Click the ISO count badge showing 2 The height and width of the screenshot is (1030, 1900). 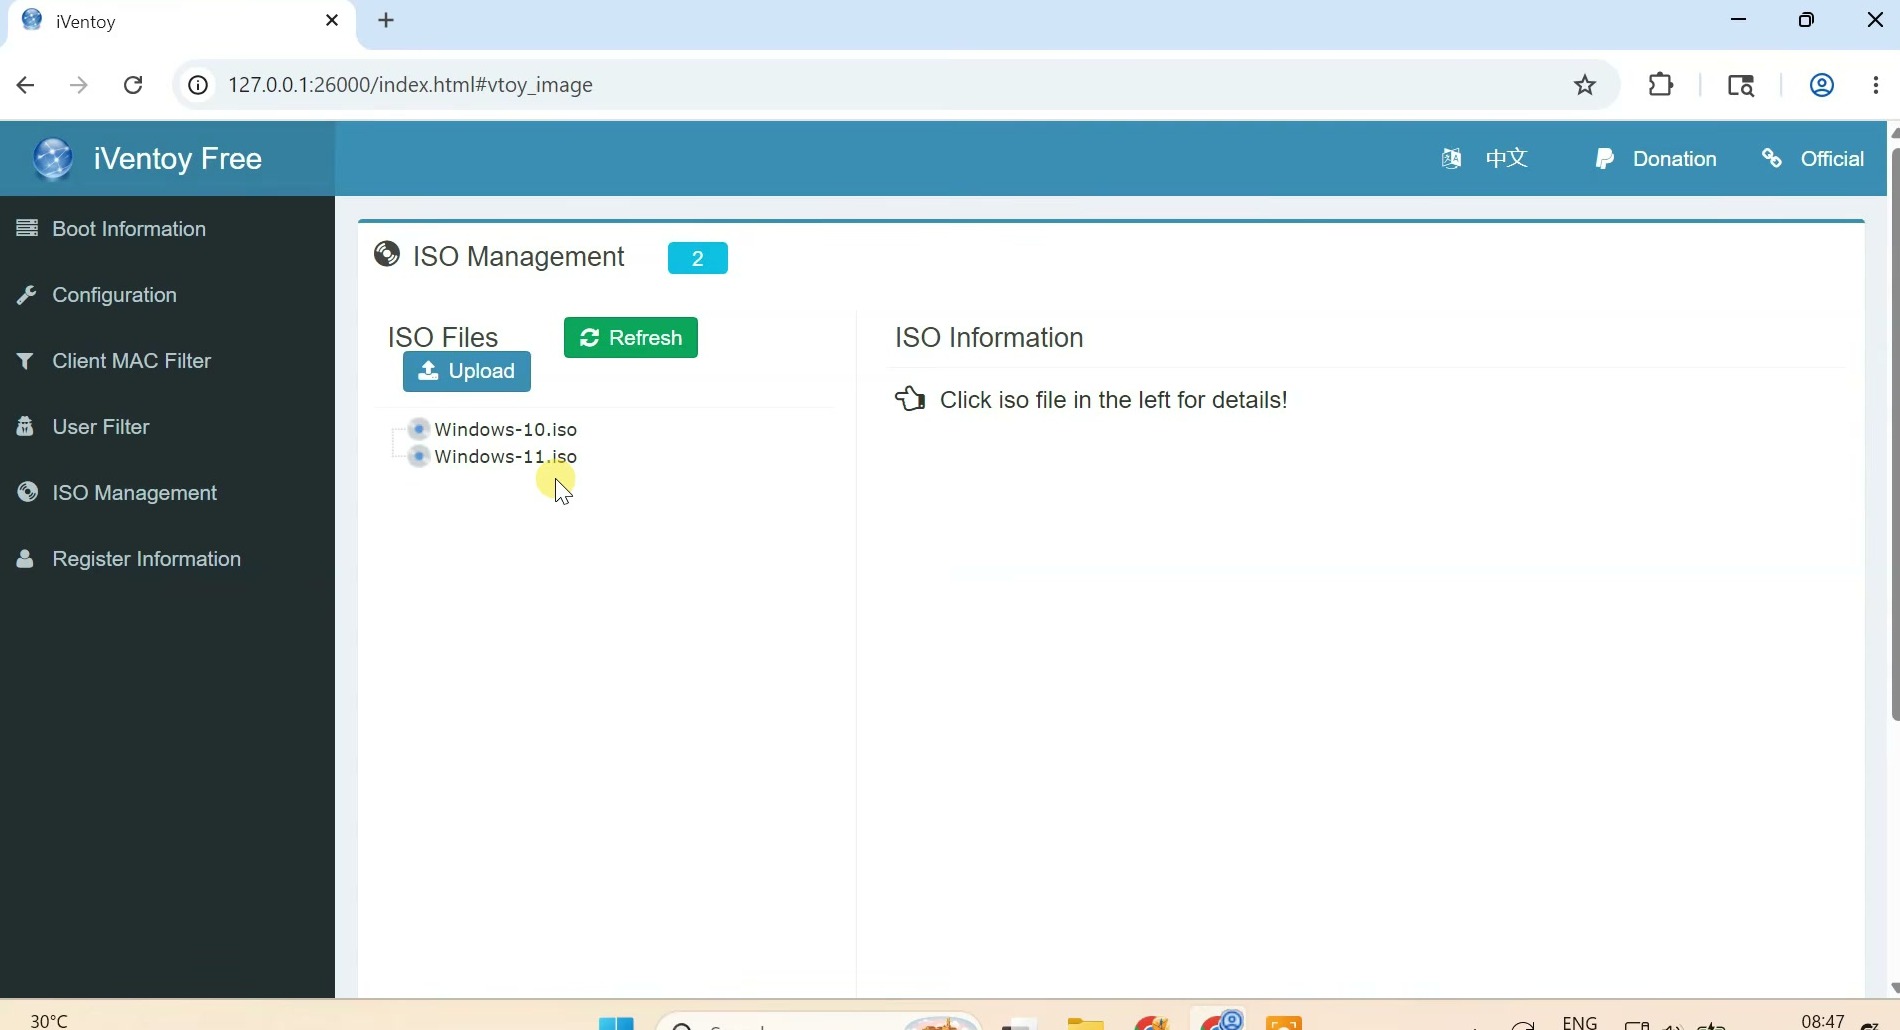[698, 258]
